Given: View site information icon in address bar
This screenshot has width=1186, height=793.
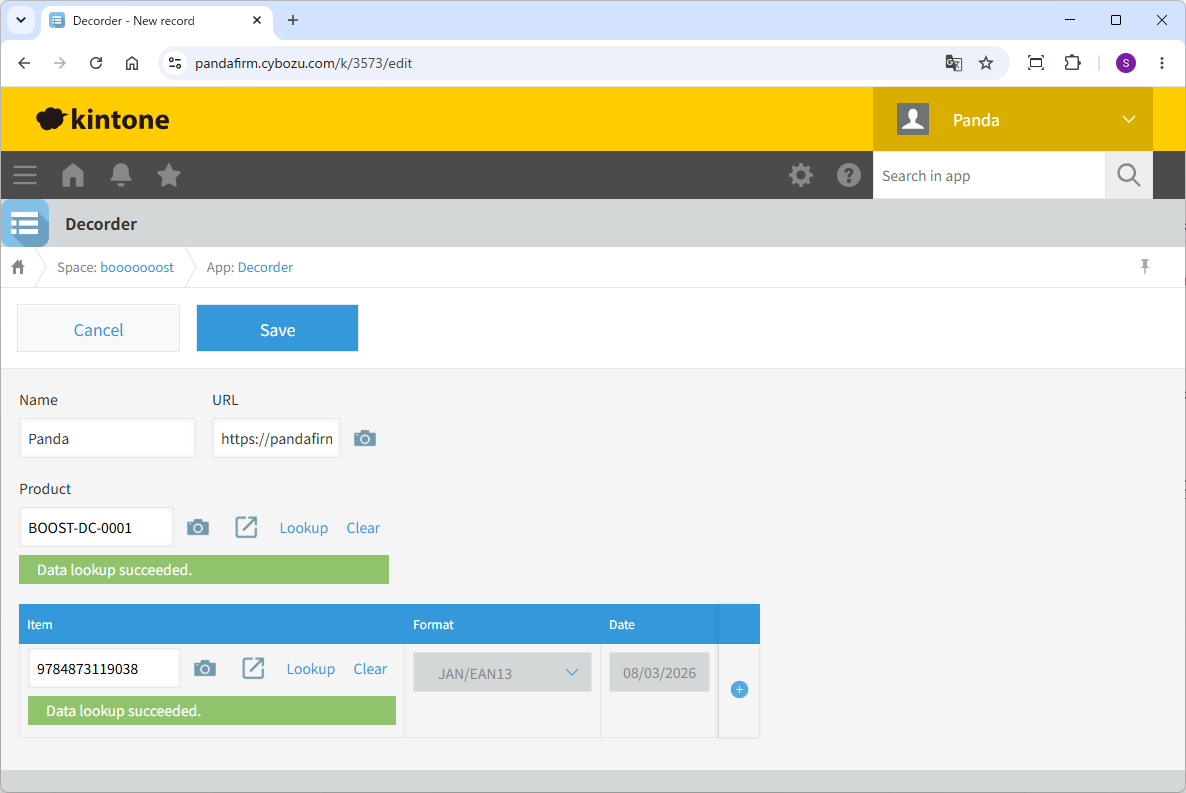Looking at the screenshot, I should [175, 63].
